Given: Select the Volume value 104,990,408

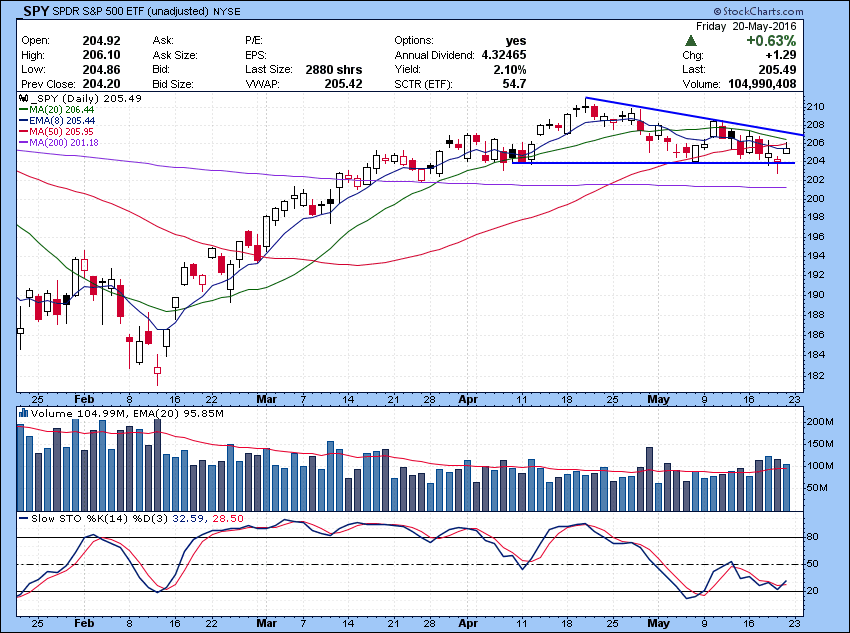Looking at the screenshot, I should pyautogui.click(x=762, y=84).
